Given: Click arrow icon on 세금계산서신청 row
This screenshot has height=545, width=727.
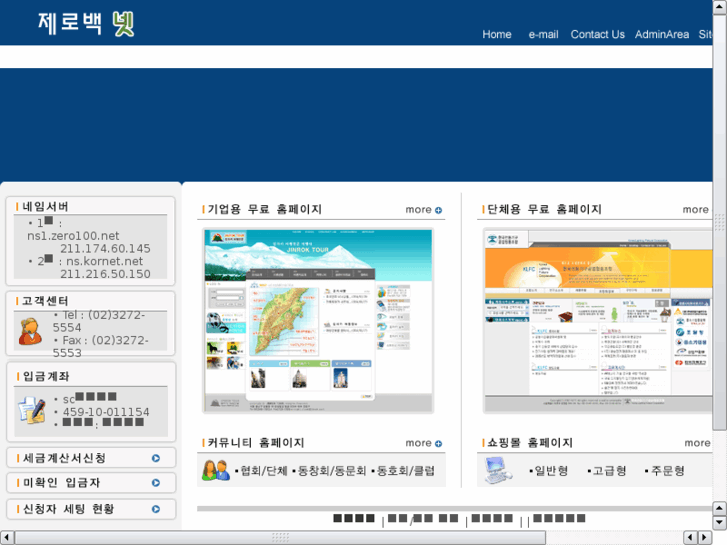Looking at the screenshot, I should [x=156, y=458].
